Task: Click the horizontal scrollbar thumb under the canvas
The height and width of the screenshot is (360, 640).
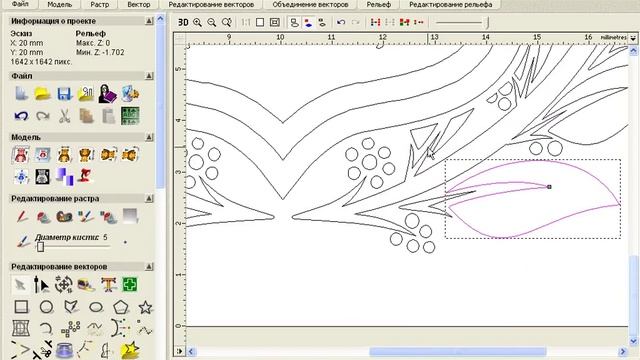Action: 458,351
